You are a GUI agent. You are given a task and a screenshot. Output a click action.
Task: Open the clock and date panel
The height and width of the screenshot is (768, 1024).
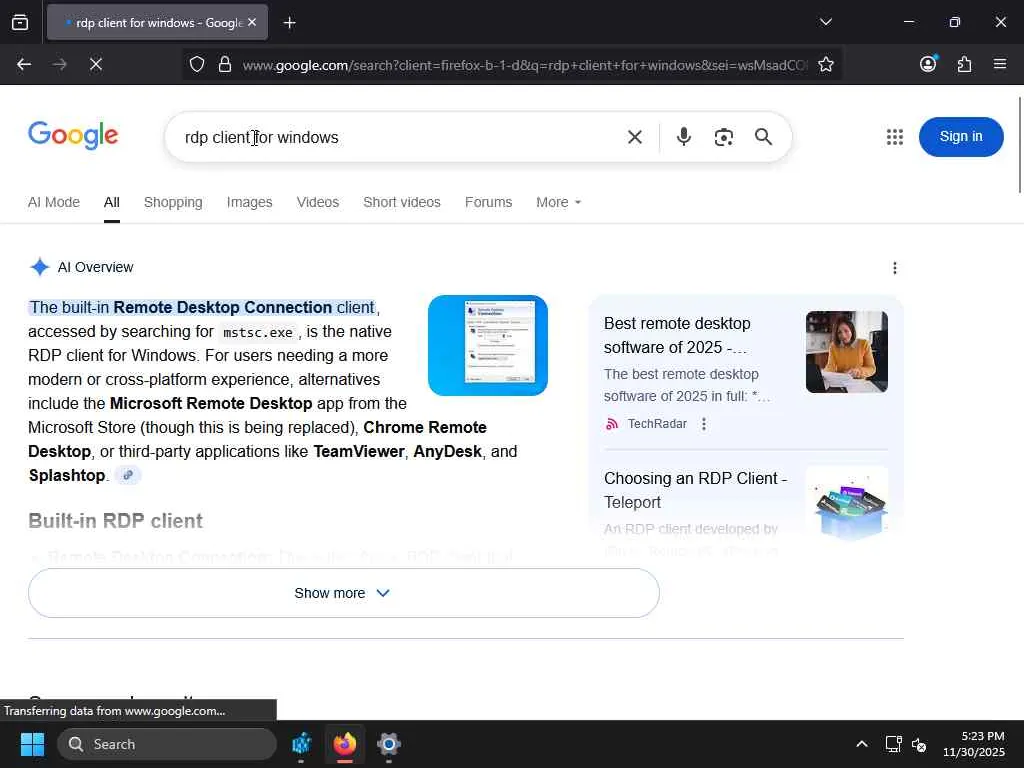point(974,744)
